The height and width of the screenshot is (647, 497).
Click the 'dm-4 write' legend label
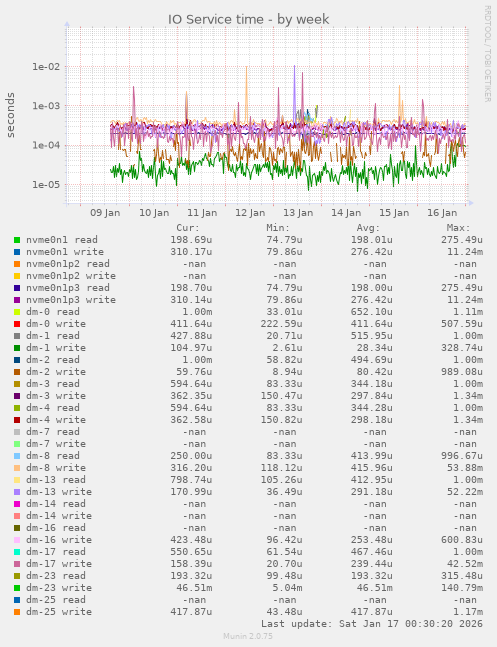(x=56, y=420)
